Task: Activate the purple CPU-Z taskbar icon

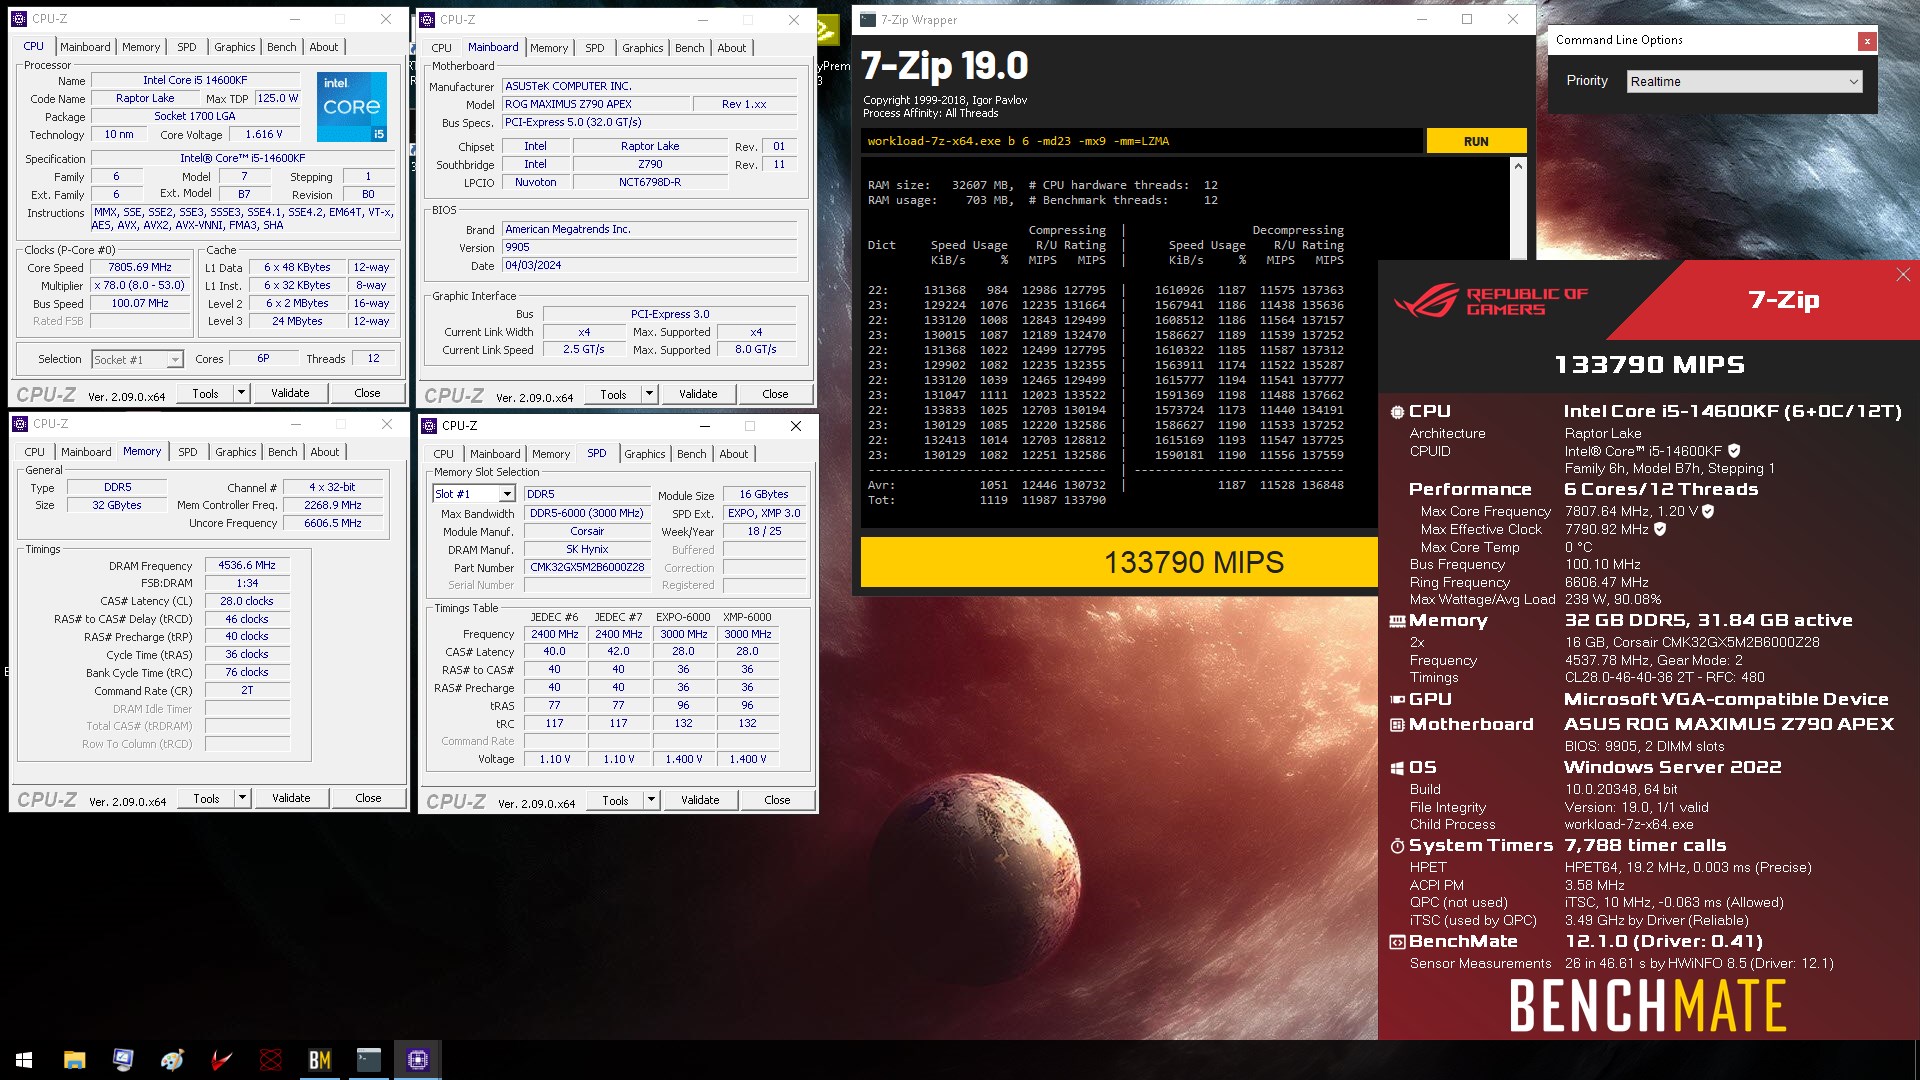Action: point(417,1060)
